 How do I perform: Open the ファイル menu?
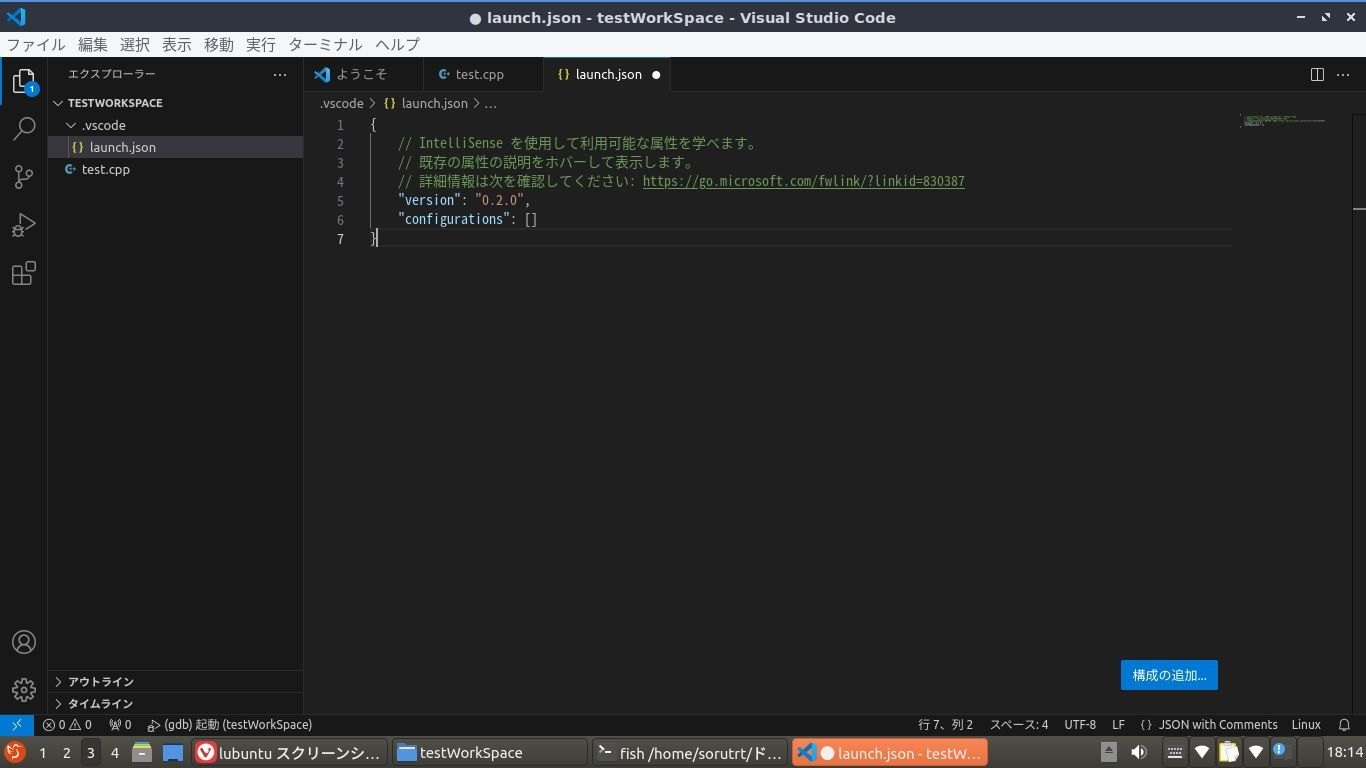tap(36, 45)
